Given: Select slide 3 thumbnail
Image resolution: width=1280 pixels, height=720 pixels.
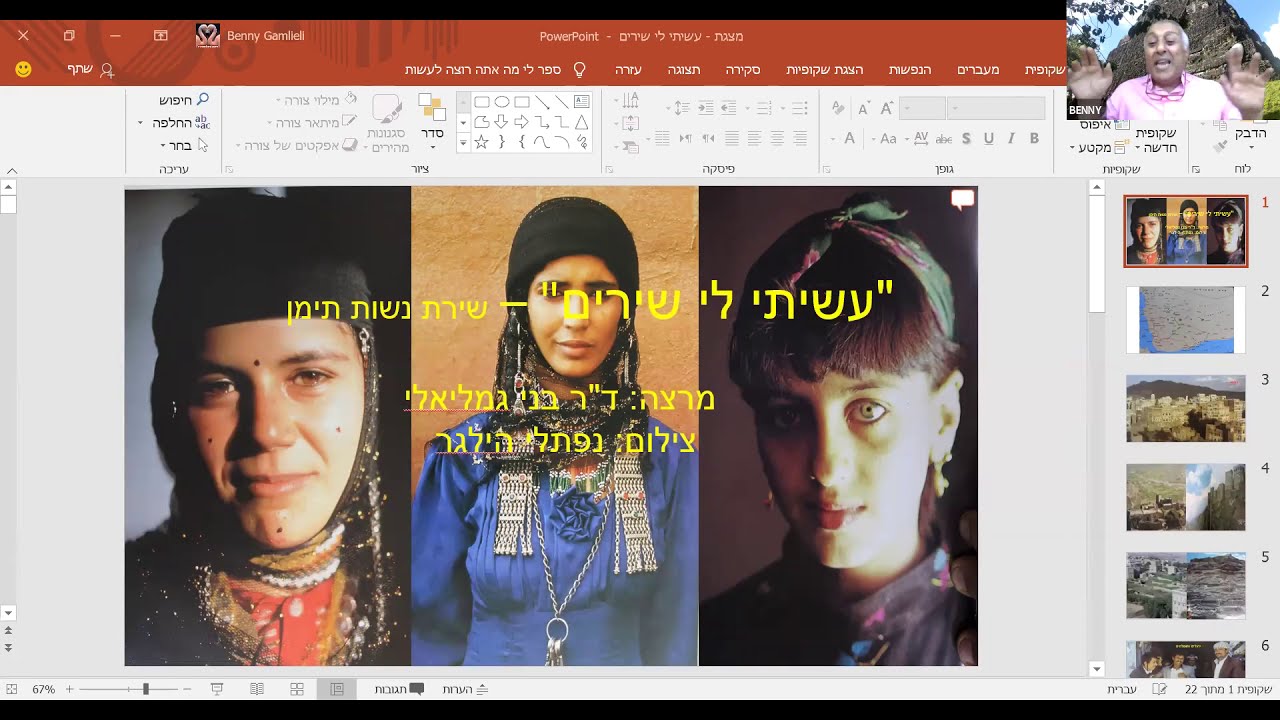Looking at the screenshot, I should tap(1186, 408).
